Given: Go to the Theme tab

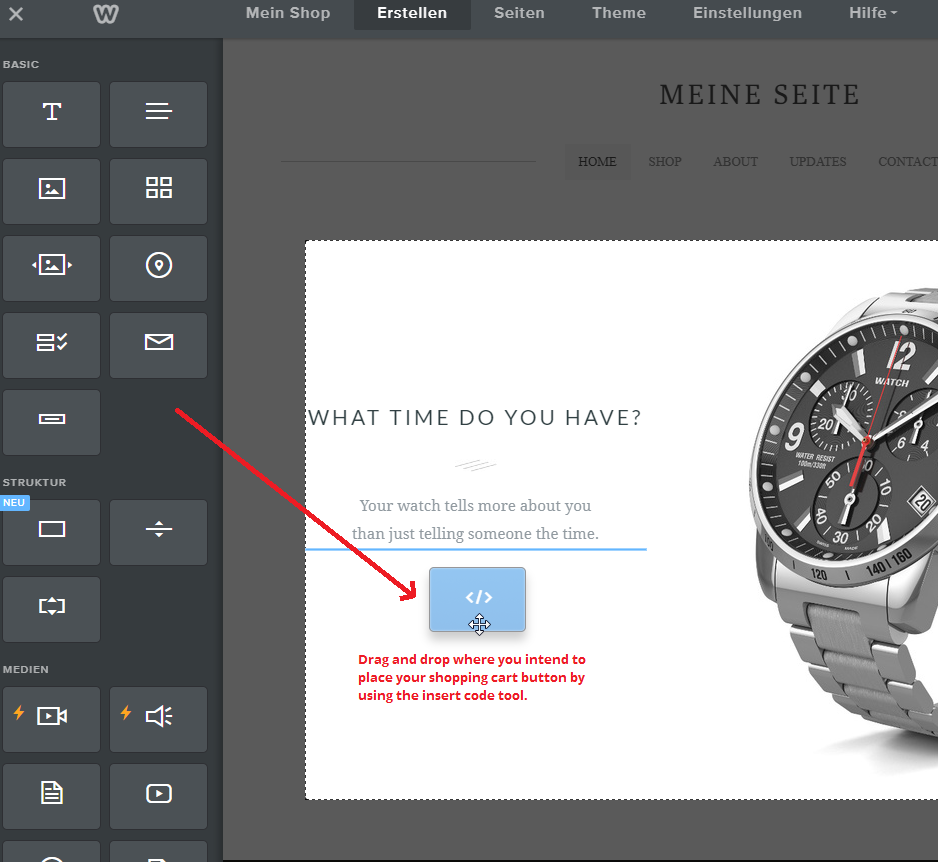Looking at the screenshot, I should 619,13.
